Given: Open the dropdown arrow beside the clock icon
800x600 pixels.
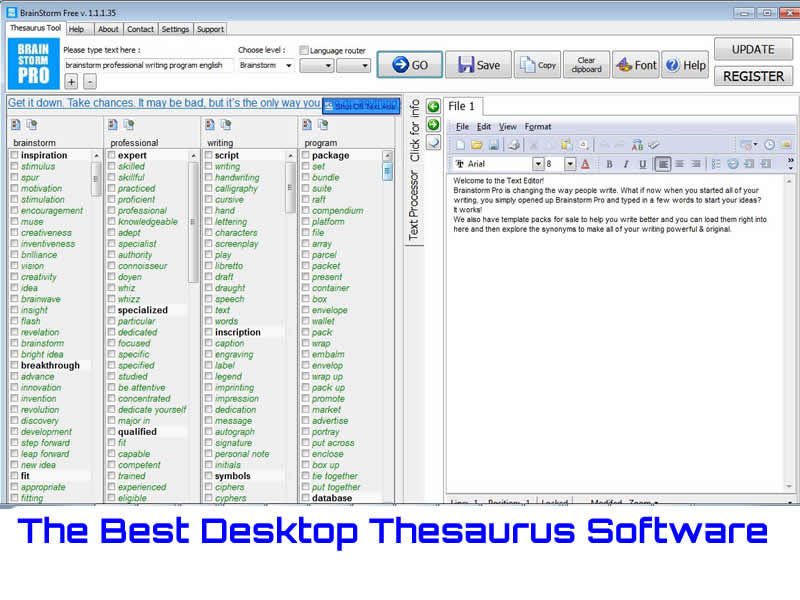Looking at the screenshot, I should (x=755, y=145).
